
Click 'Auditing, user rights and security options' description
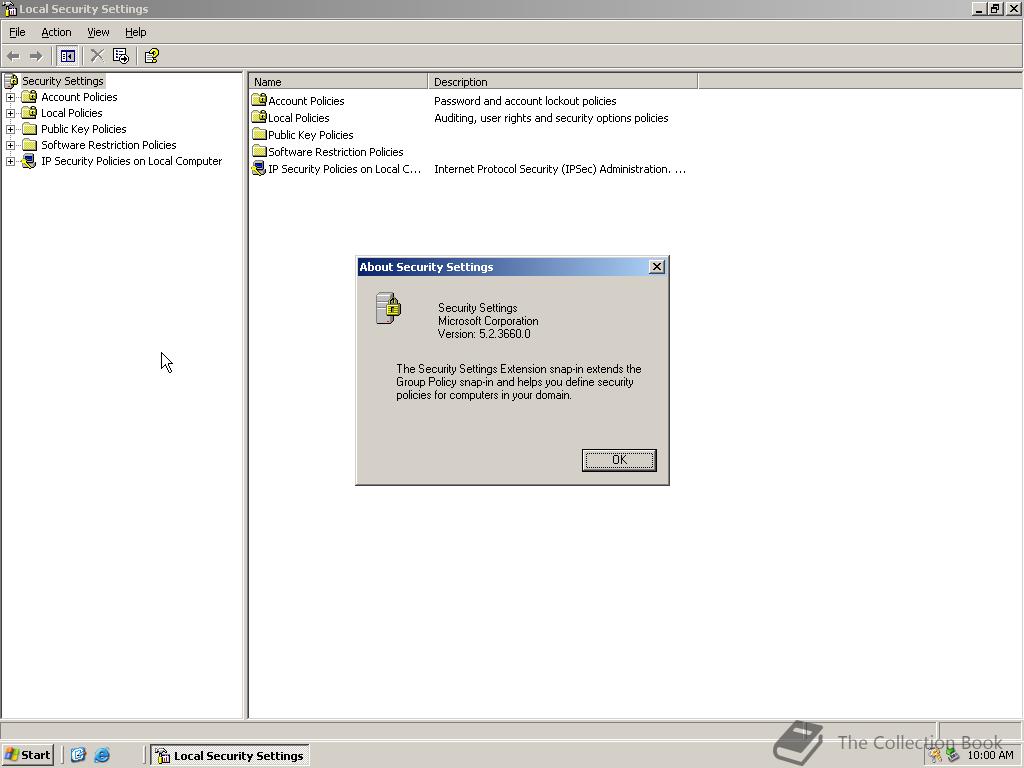[x=551, y=118]
